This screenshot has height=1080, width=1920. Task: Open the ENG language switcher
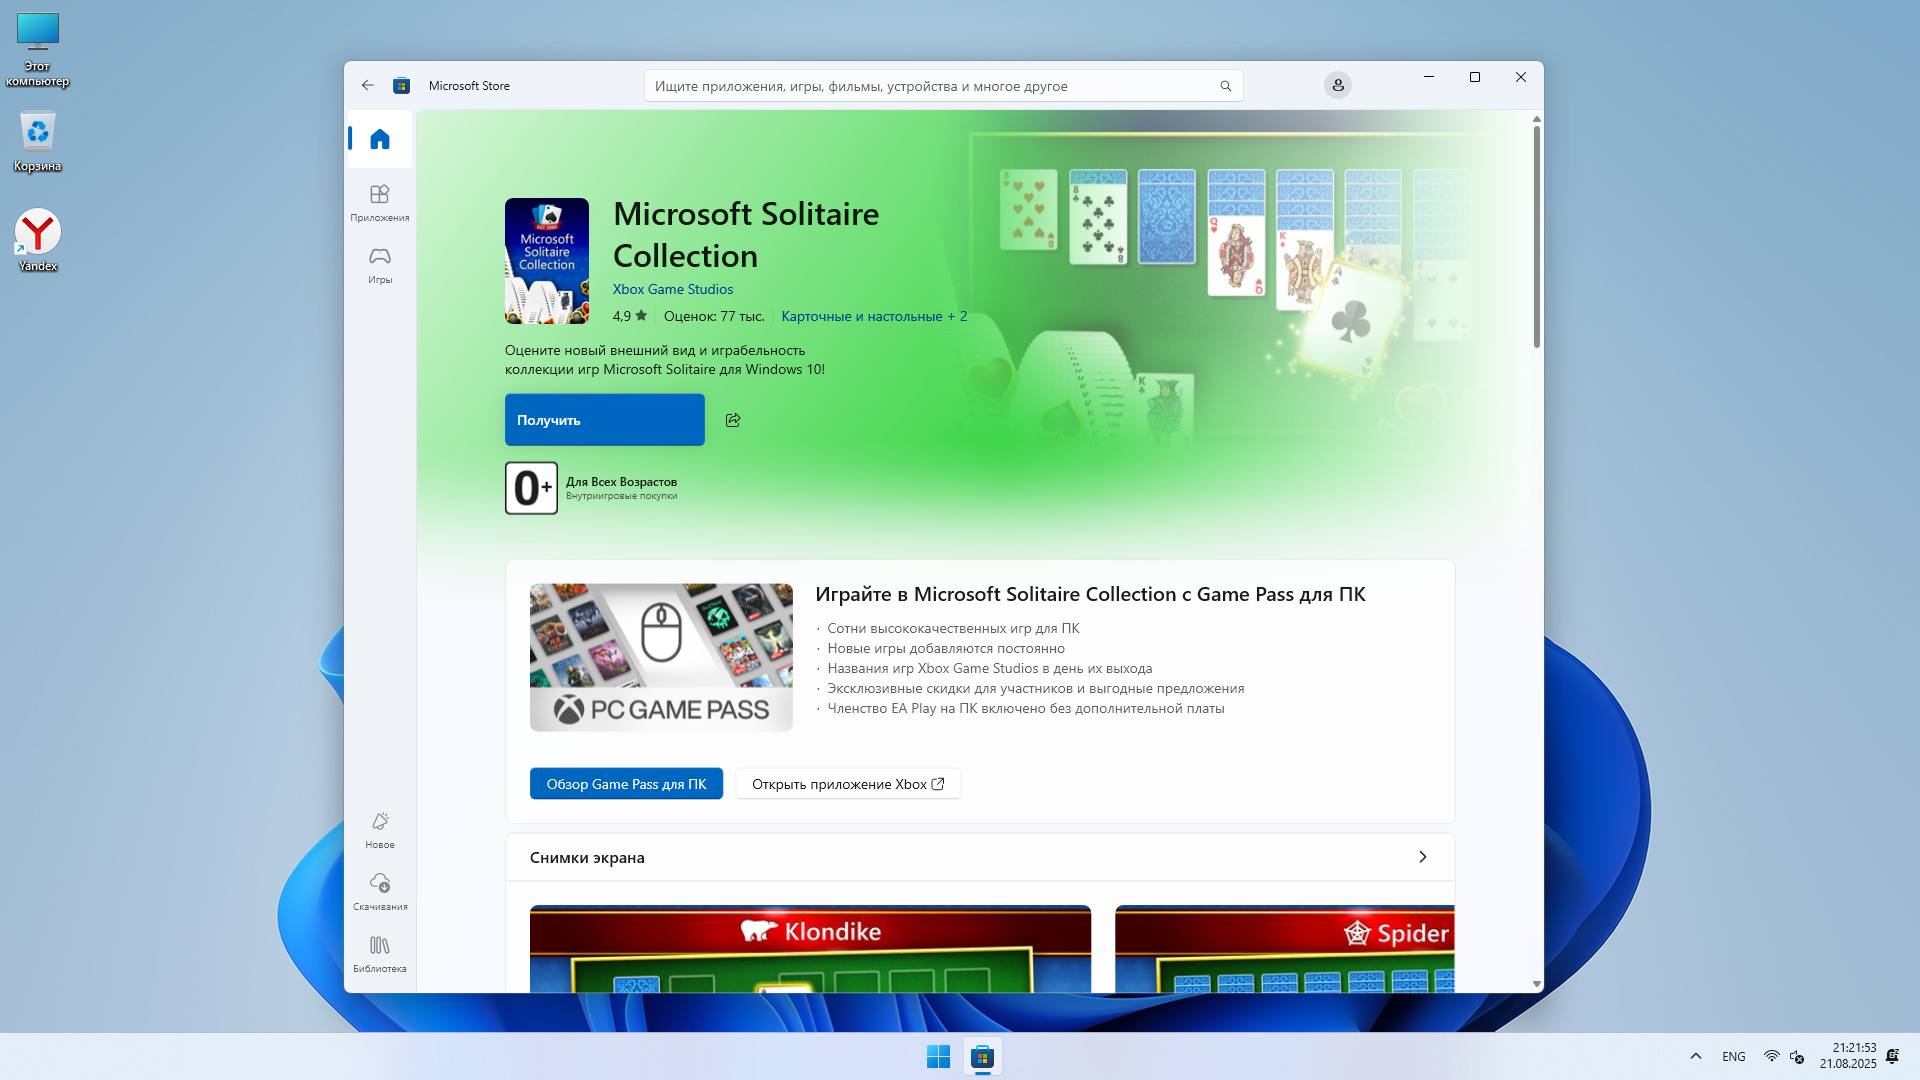coord(1733,1056)
